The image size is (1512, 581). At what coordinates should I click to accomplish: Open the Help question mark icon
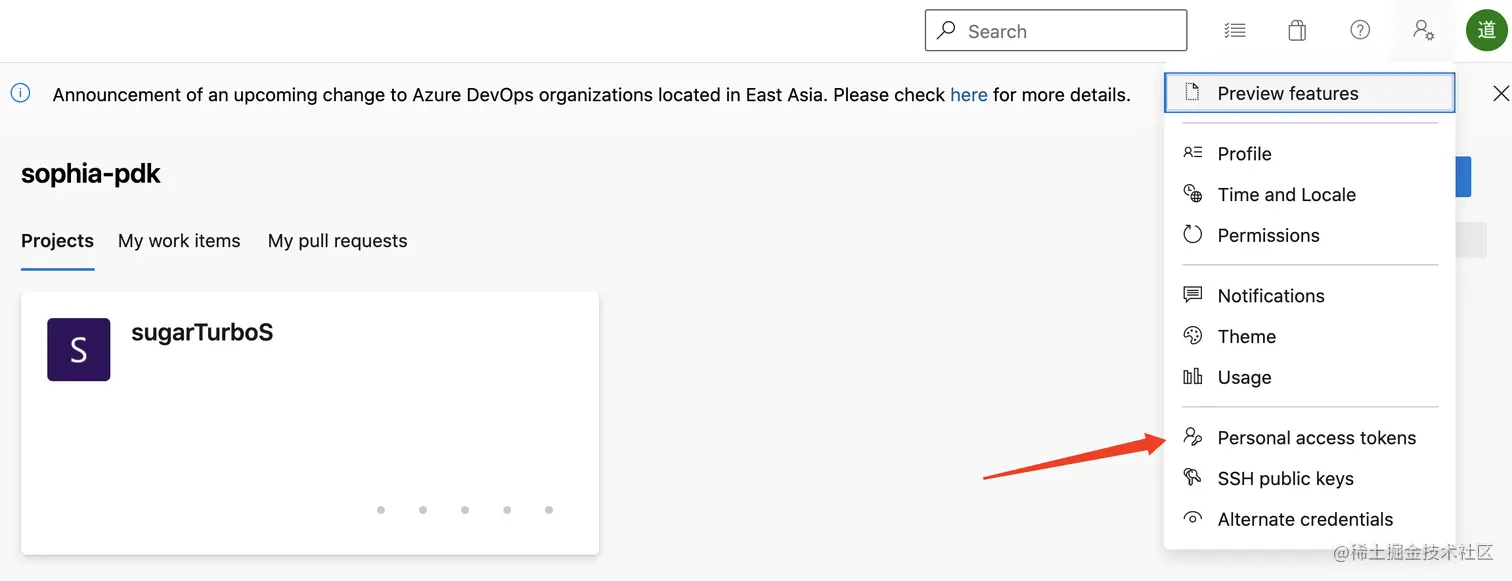pyautogui.click(x=1360, y=30)
